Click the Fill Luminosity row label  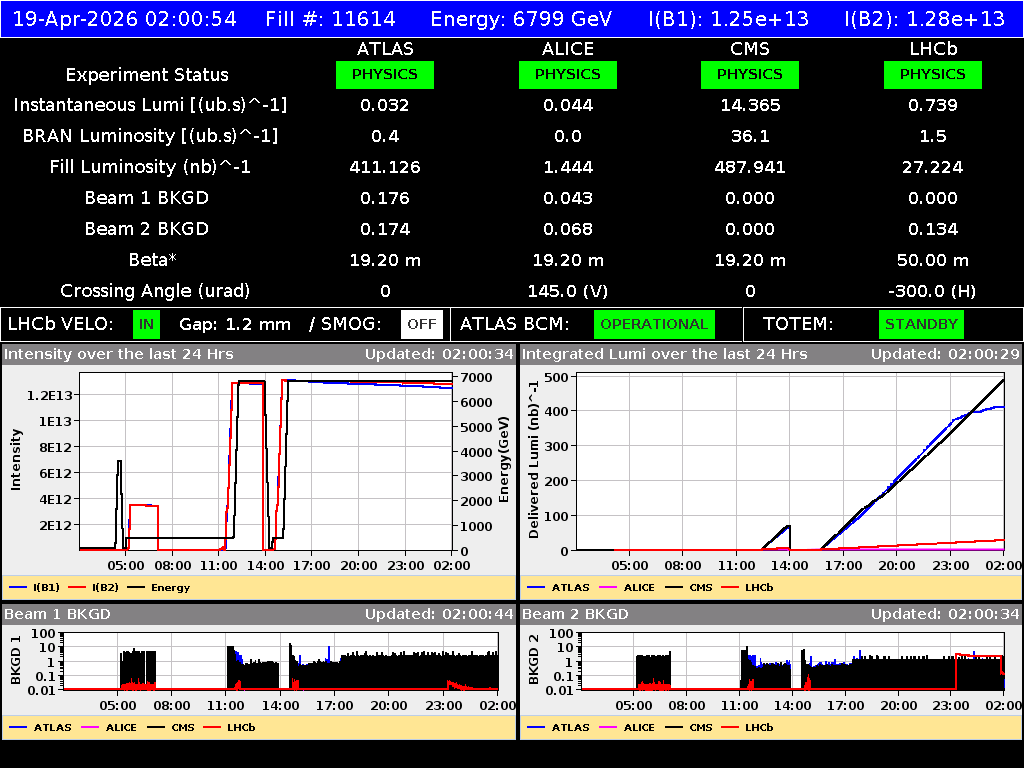150,167
